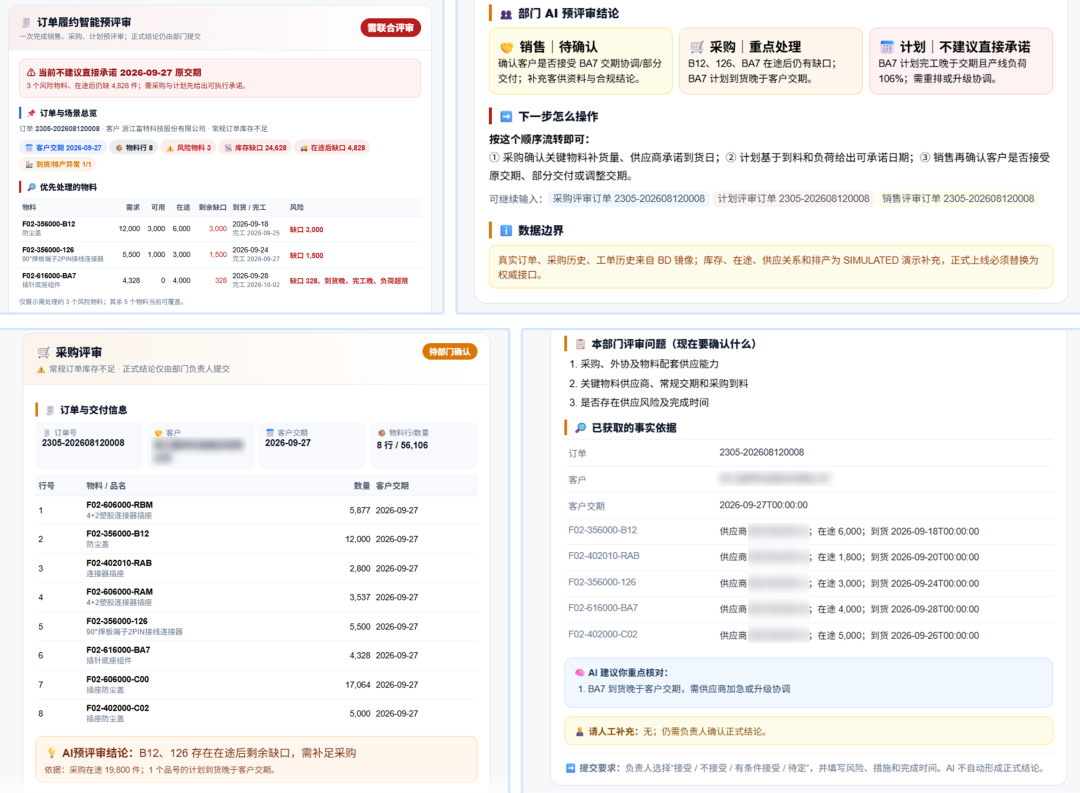Image resolution: width=1080 pixels, height=793 pixels.
Task: Click F02-356000-126 in the 优先处理的物料 table
Action: [48, 250]
